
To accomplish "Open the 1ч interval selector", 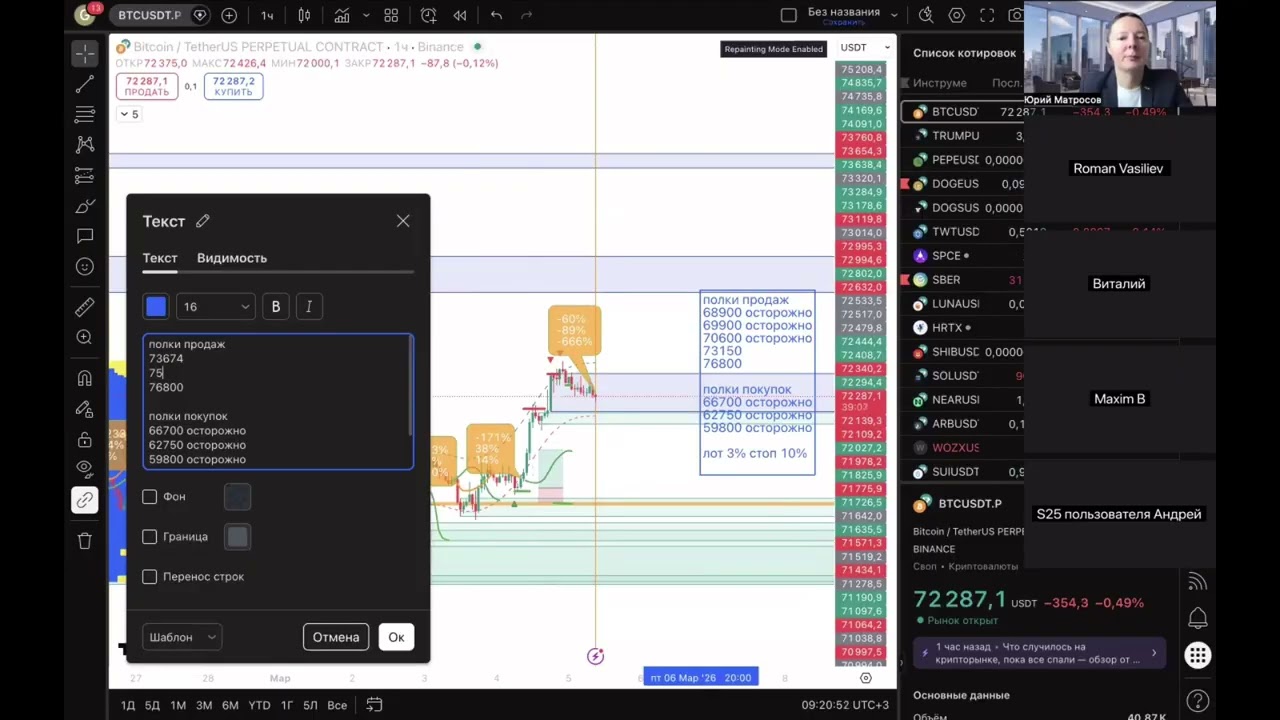I will 267,15.
